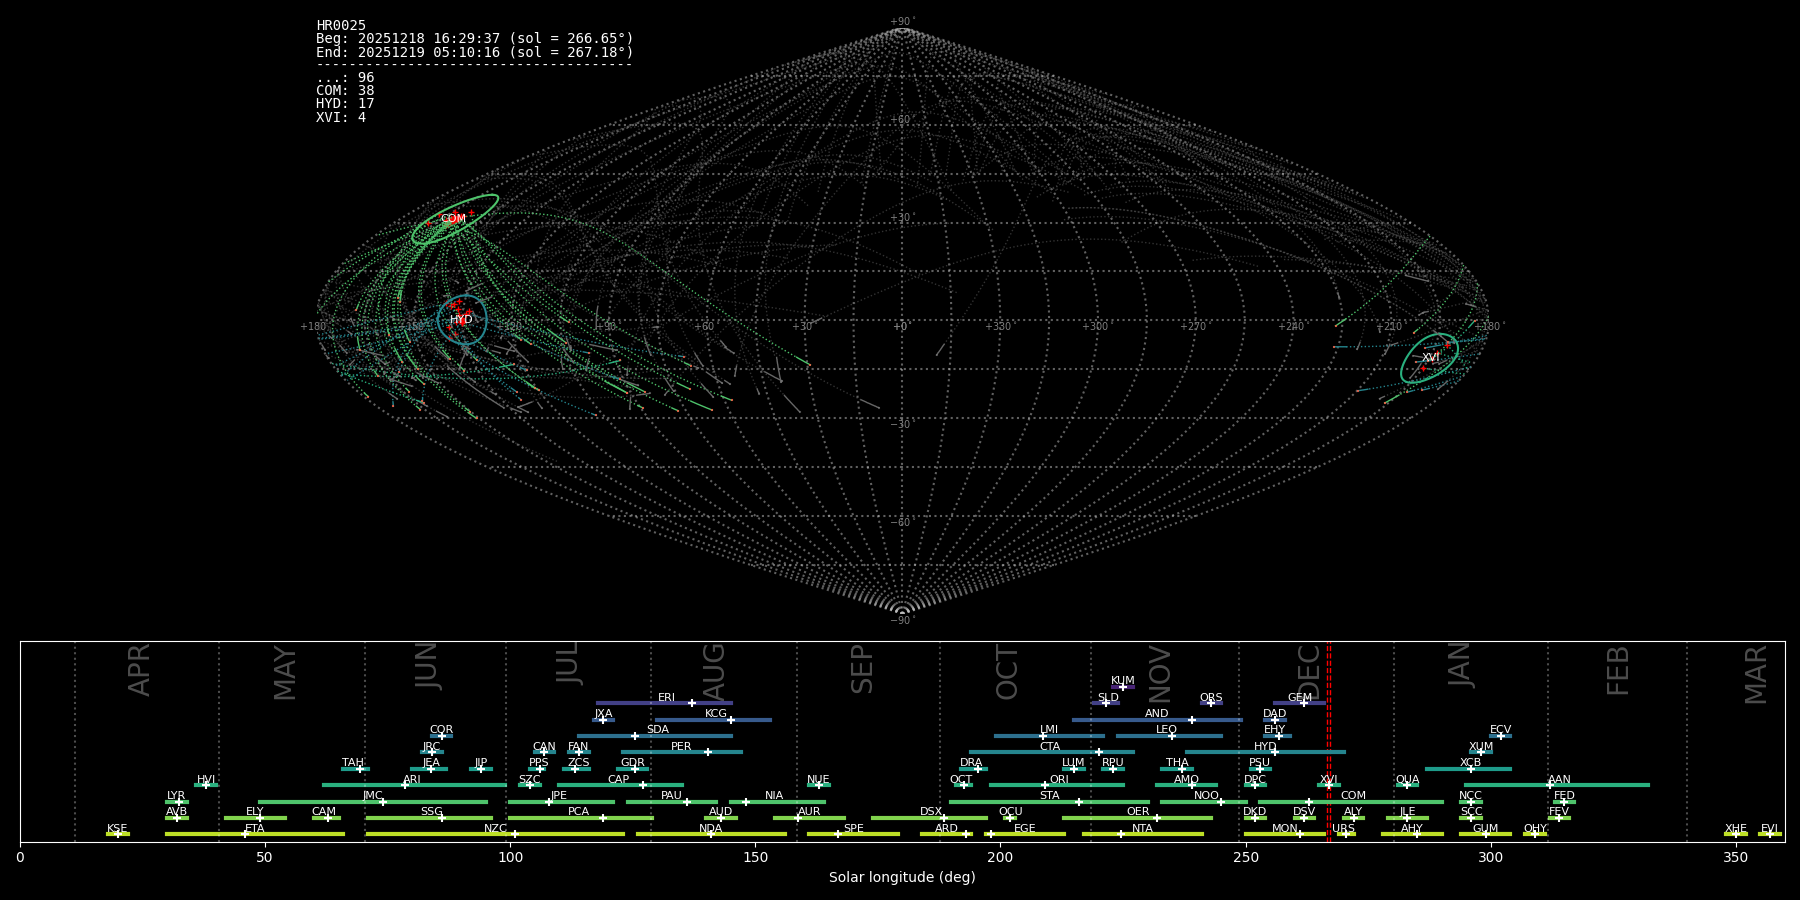Click the NOO shower bar
The height and width of the screenshot is (900, 1800).
point(1204,802)
